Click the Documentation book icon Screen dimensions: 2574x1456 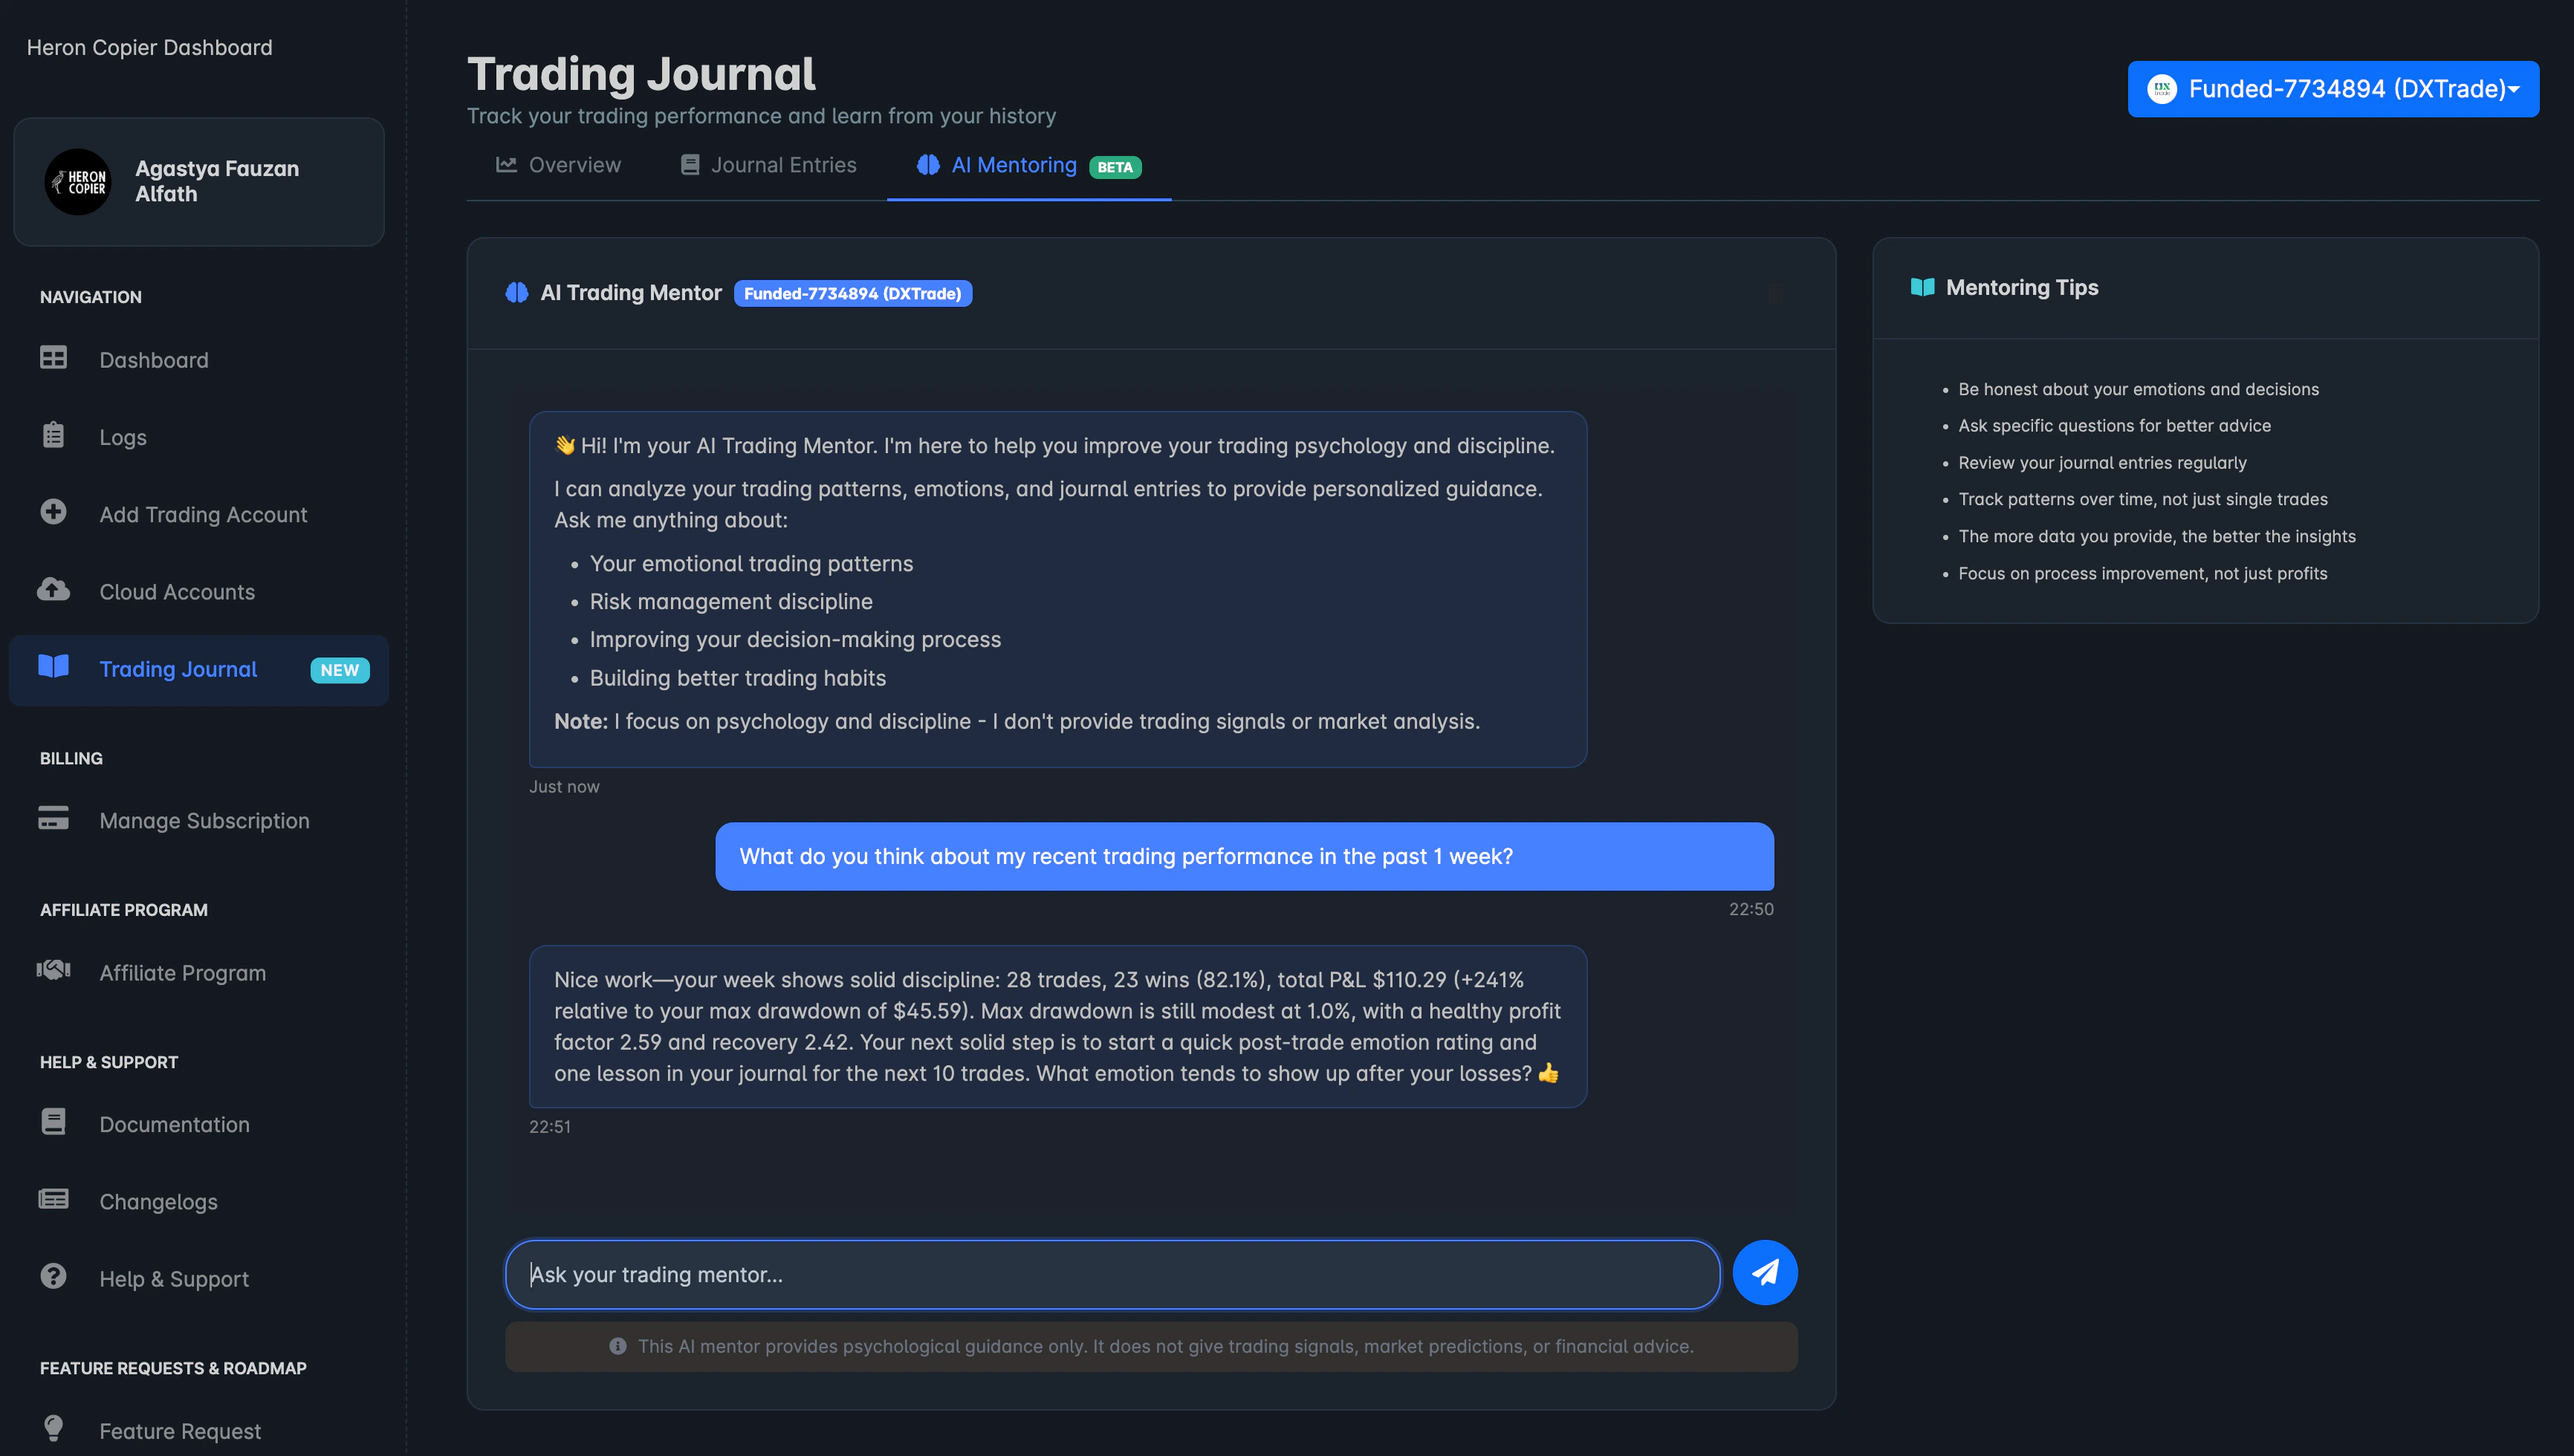(x=53, y=1122)
